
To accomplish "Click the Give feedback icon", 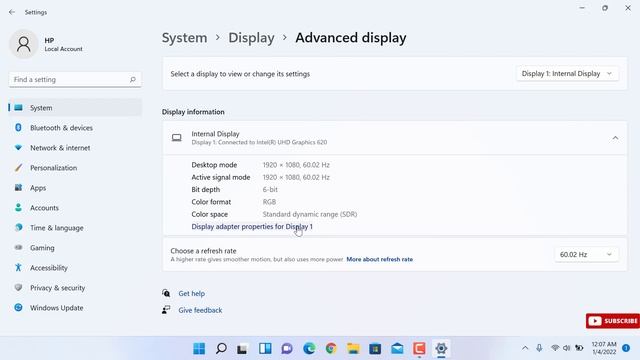I will click(166, 310).
